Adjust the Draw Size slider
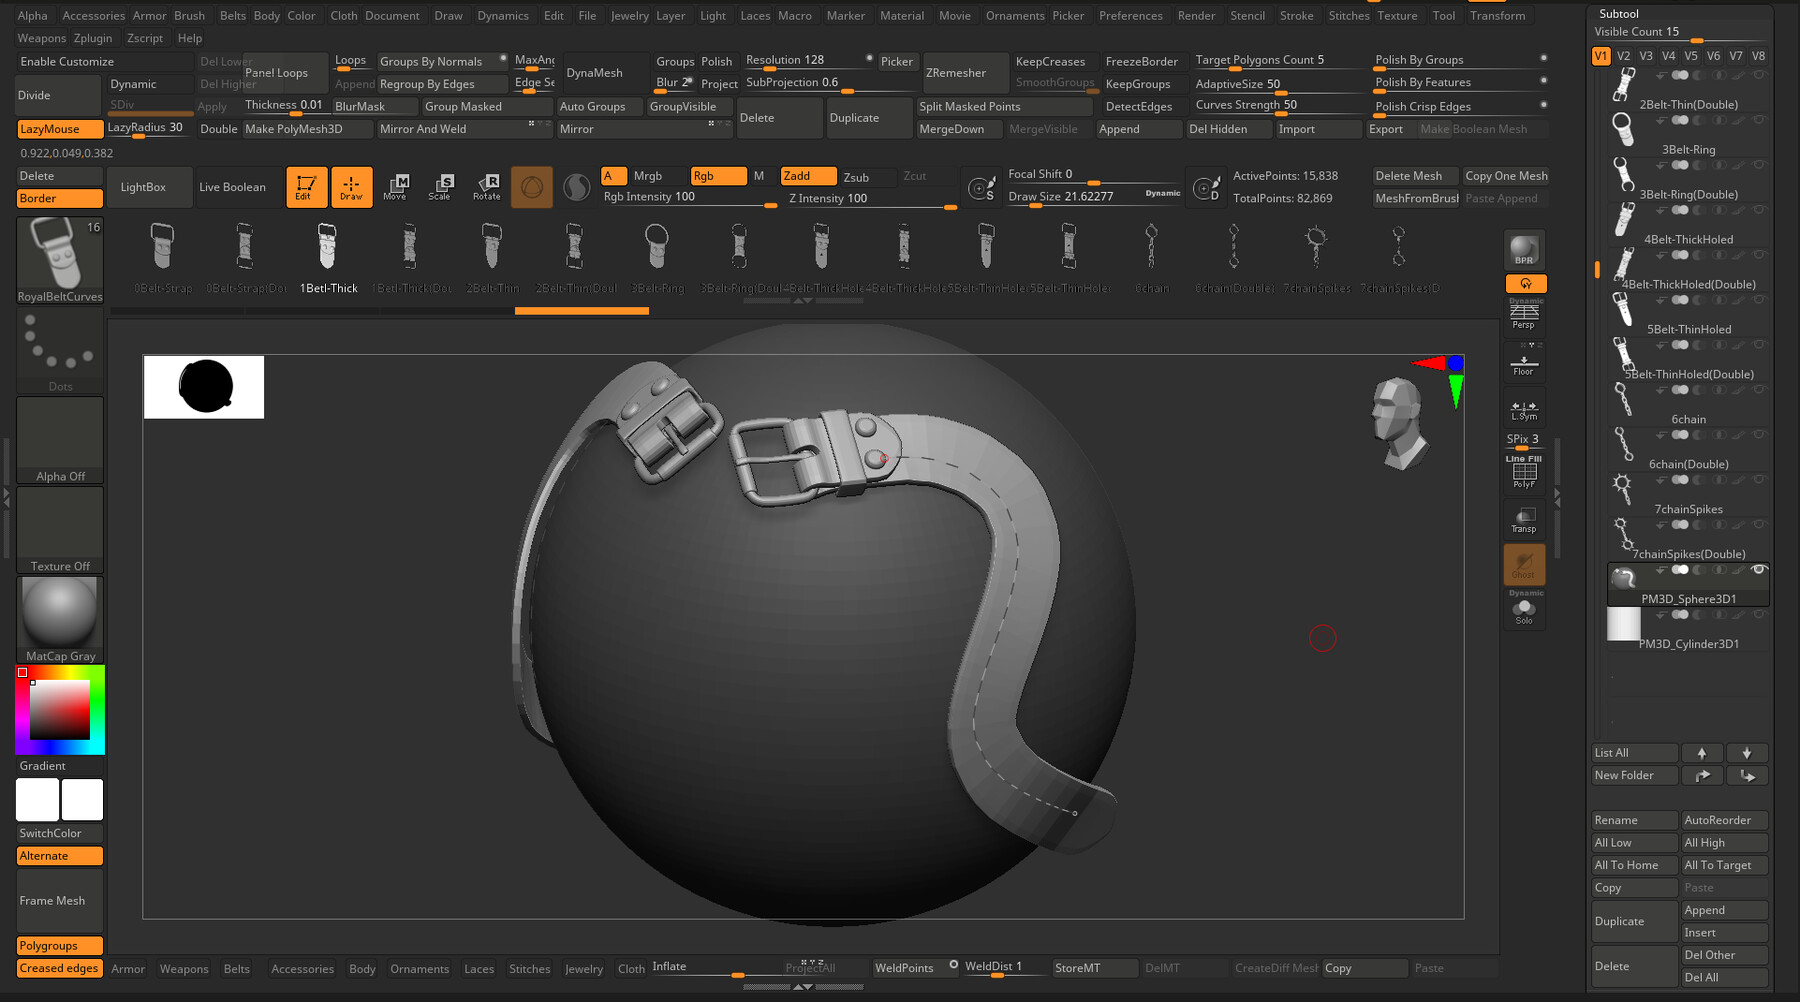Image resolution: width=1800 pixels, height=1002 pixels. point(1093,196)
